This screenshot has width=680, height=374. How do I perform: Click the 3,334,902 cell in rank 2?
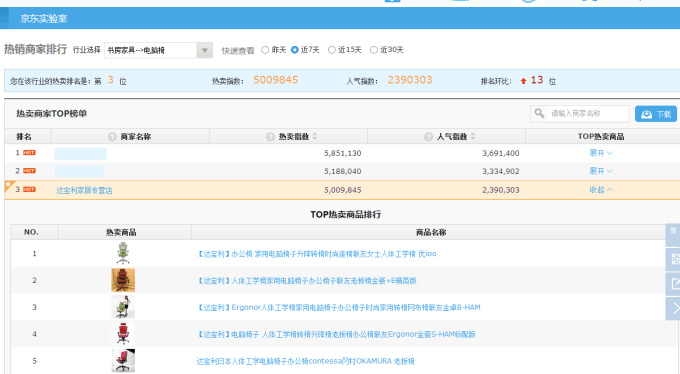click(x=500, y=171)
